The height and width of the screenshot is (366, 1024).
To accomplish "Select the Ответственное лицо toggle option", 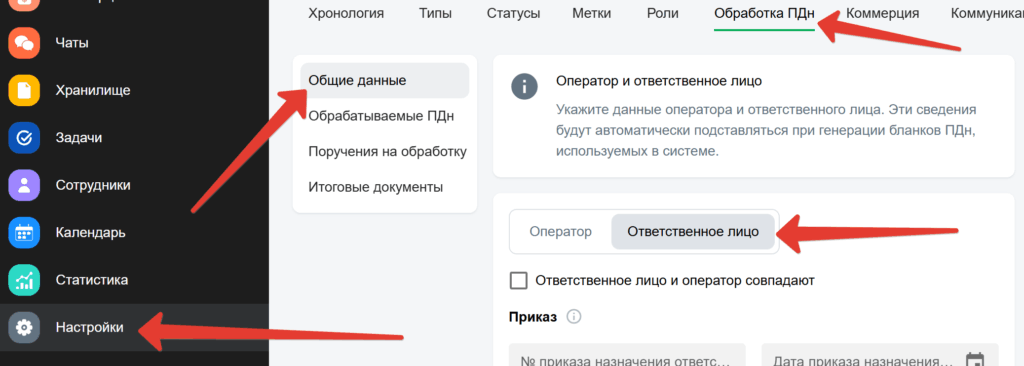I will [693, 231].
